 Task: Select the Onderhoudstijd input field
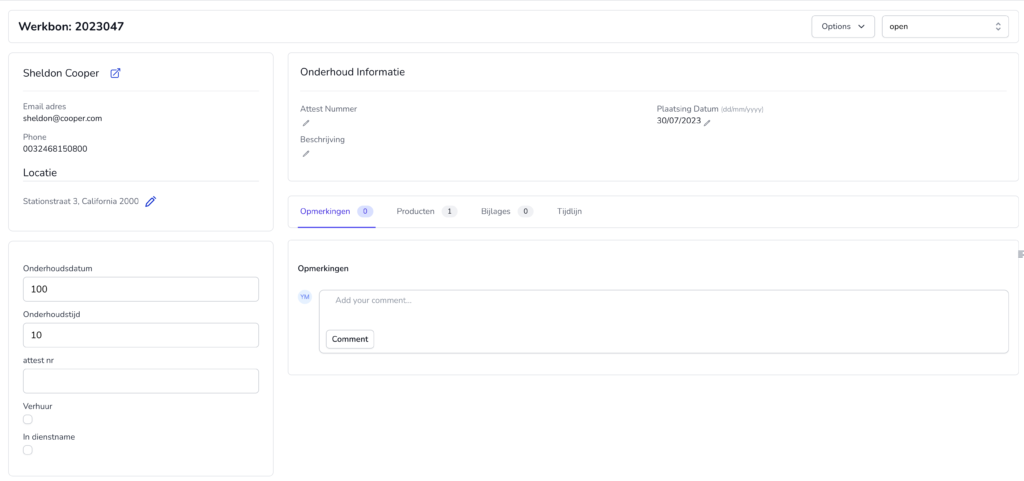[x=140, y=335]
